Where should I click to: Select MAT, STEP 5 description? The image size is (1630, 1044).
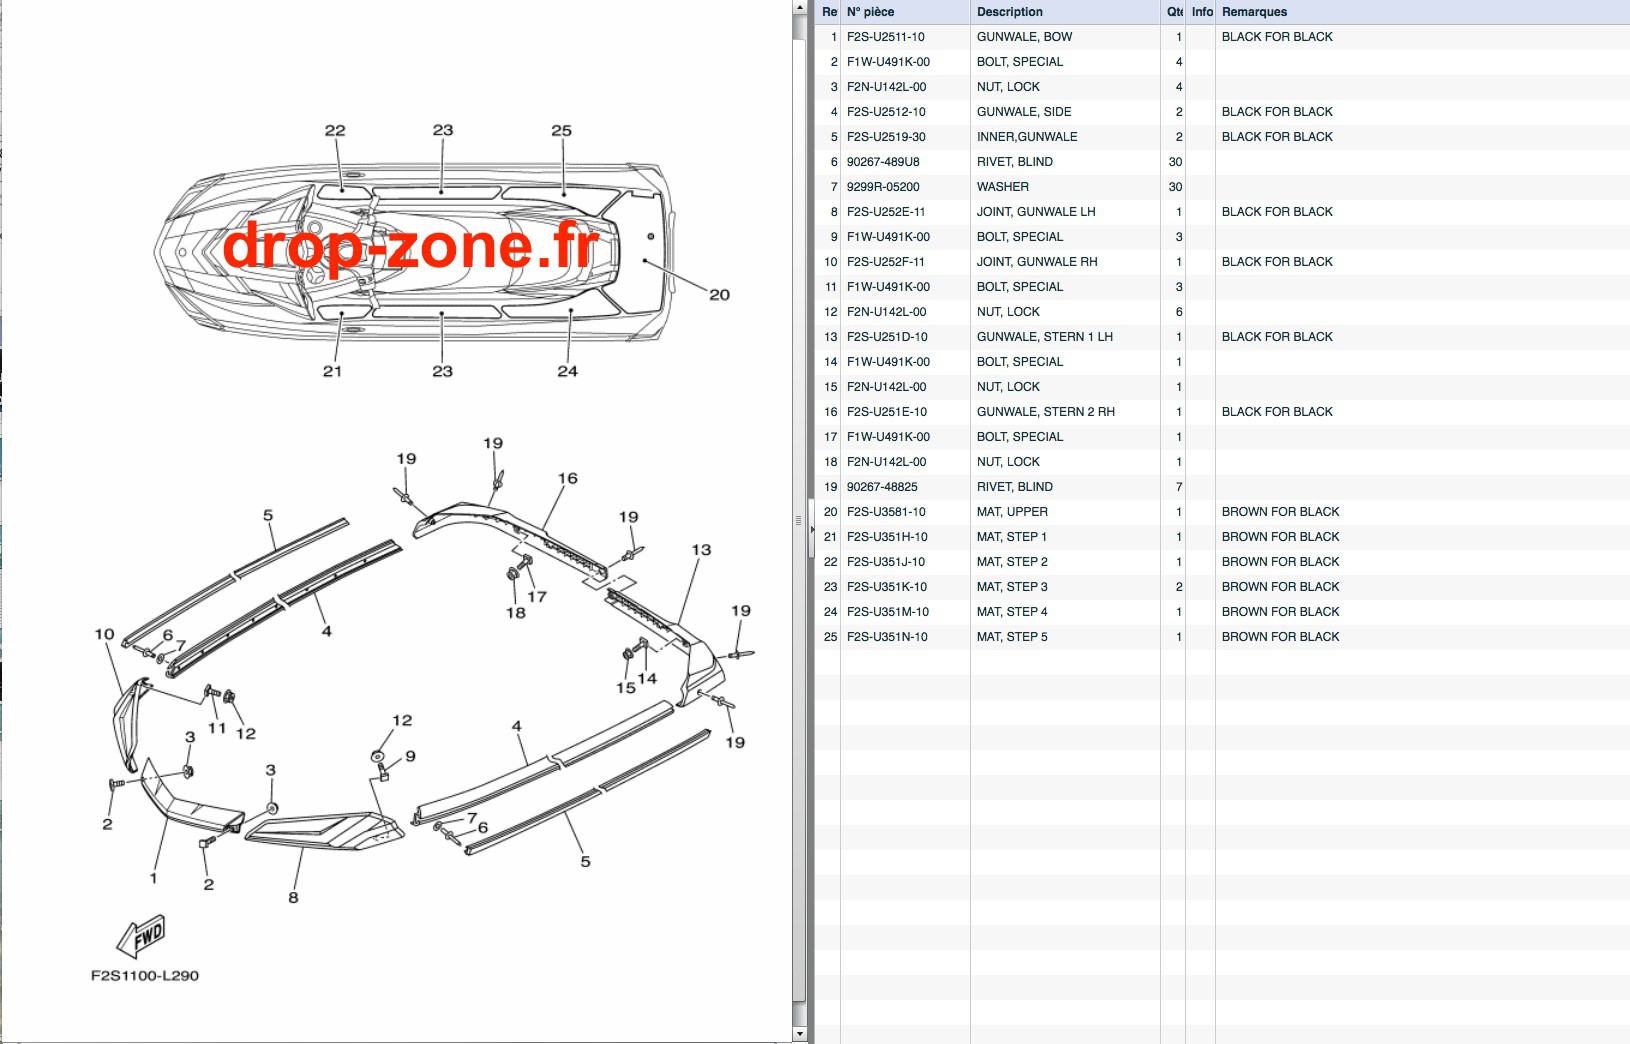(x=1012, y=637)
